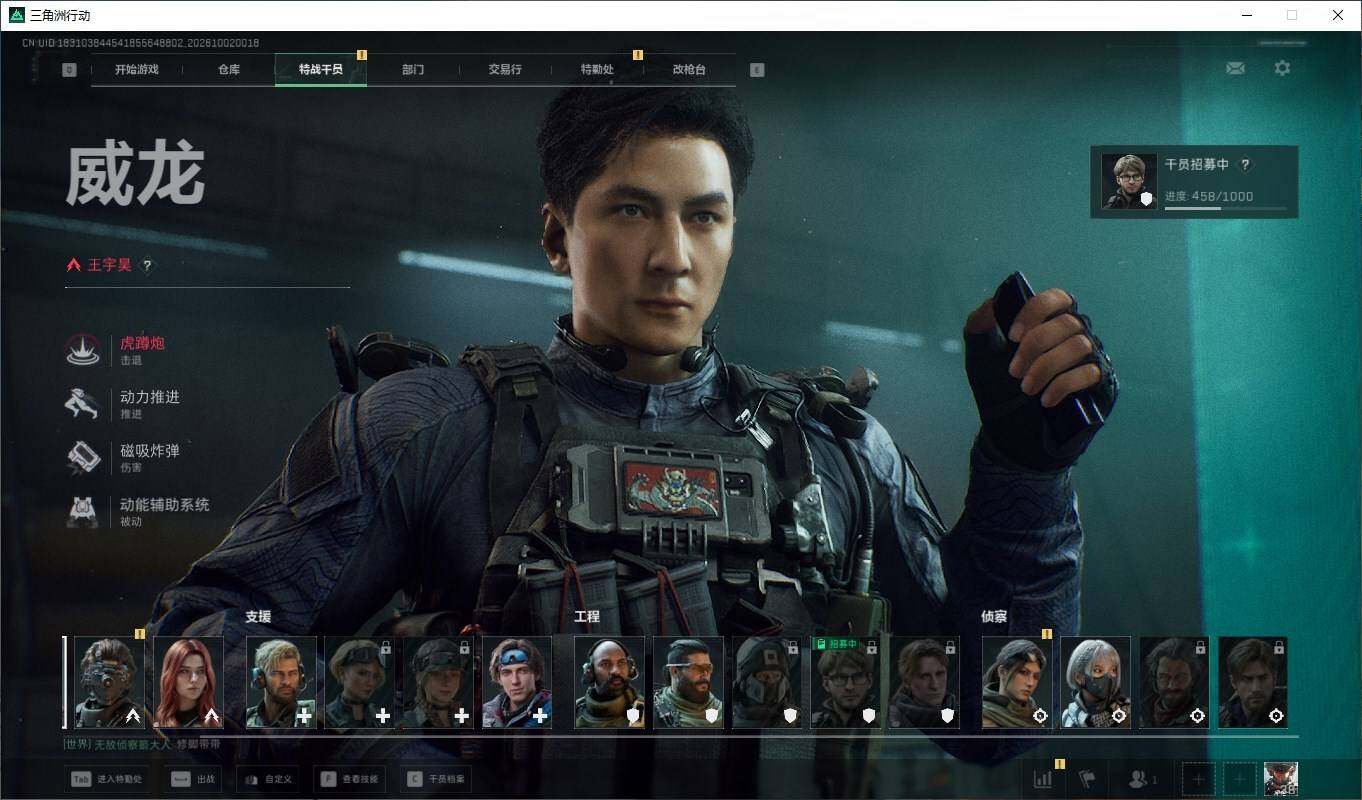
Task: Open the mail envelope icon
Action: 1235,68
